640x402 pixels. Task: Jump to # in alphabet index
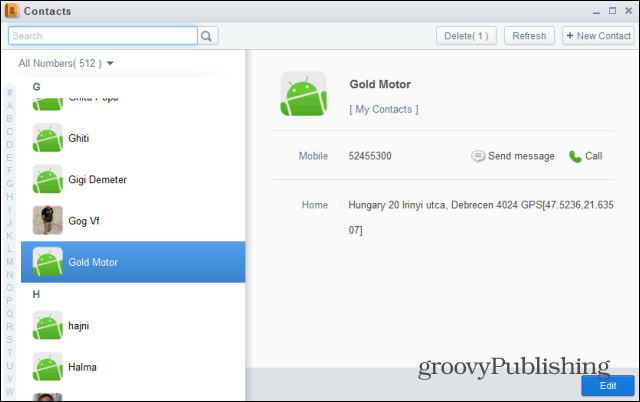click(x=10, y=93)
